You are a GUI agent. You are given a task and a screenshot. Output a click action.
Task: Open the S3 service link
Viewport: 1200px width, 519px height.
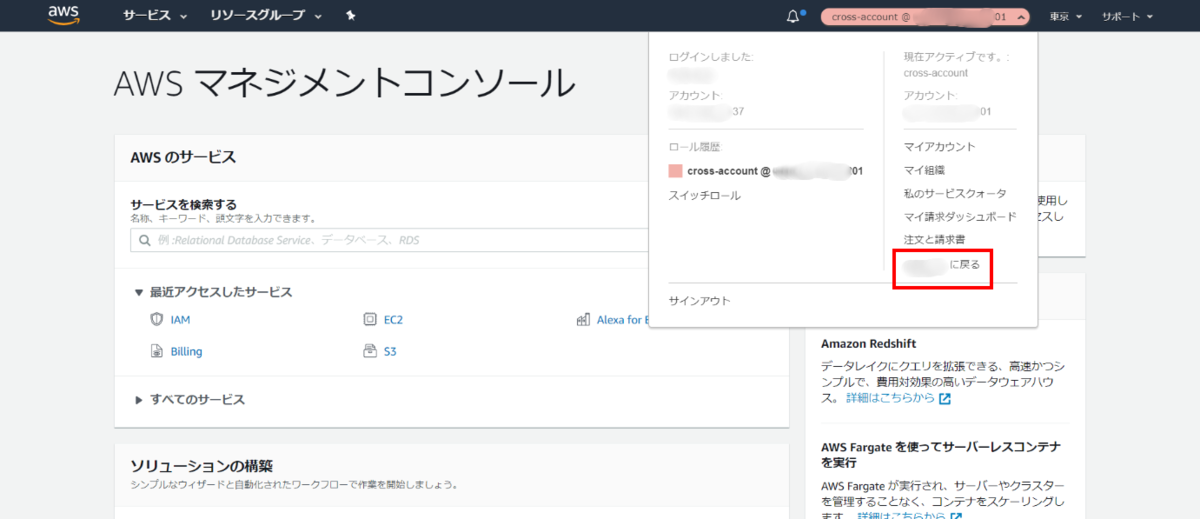pos(390,351)
